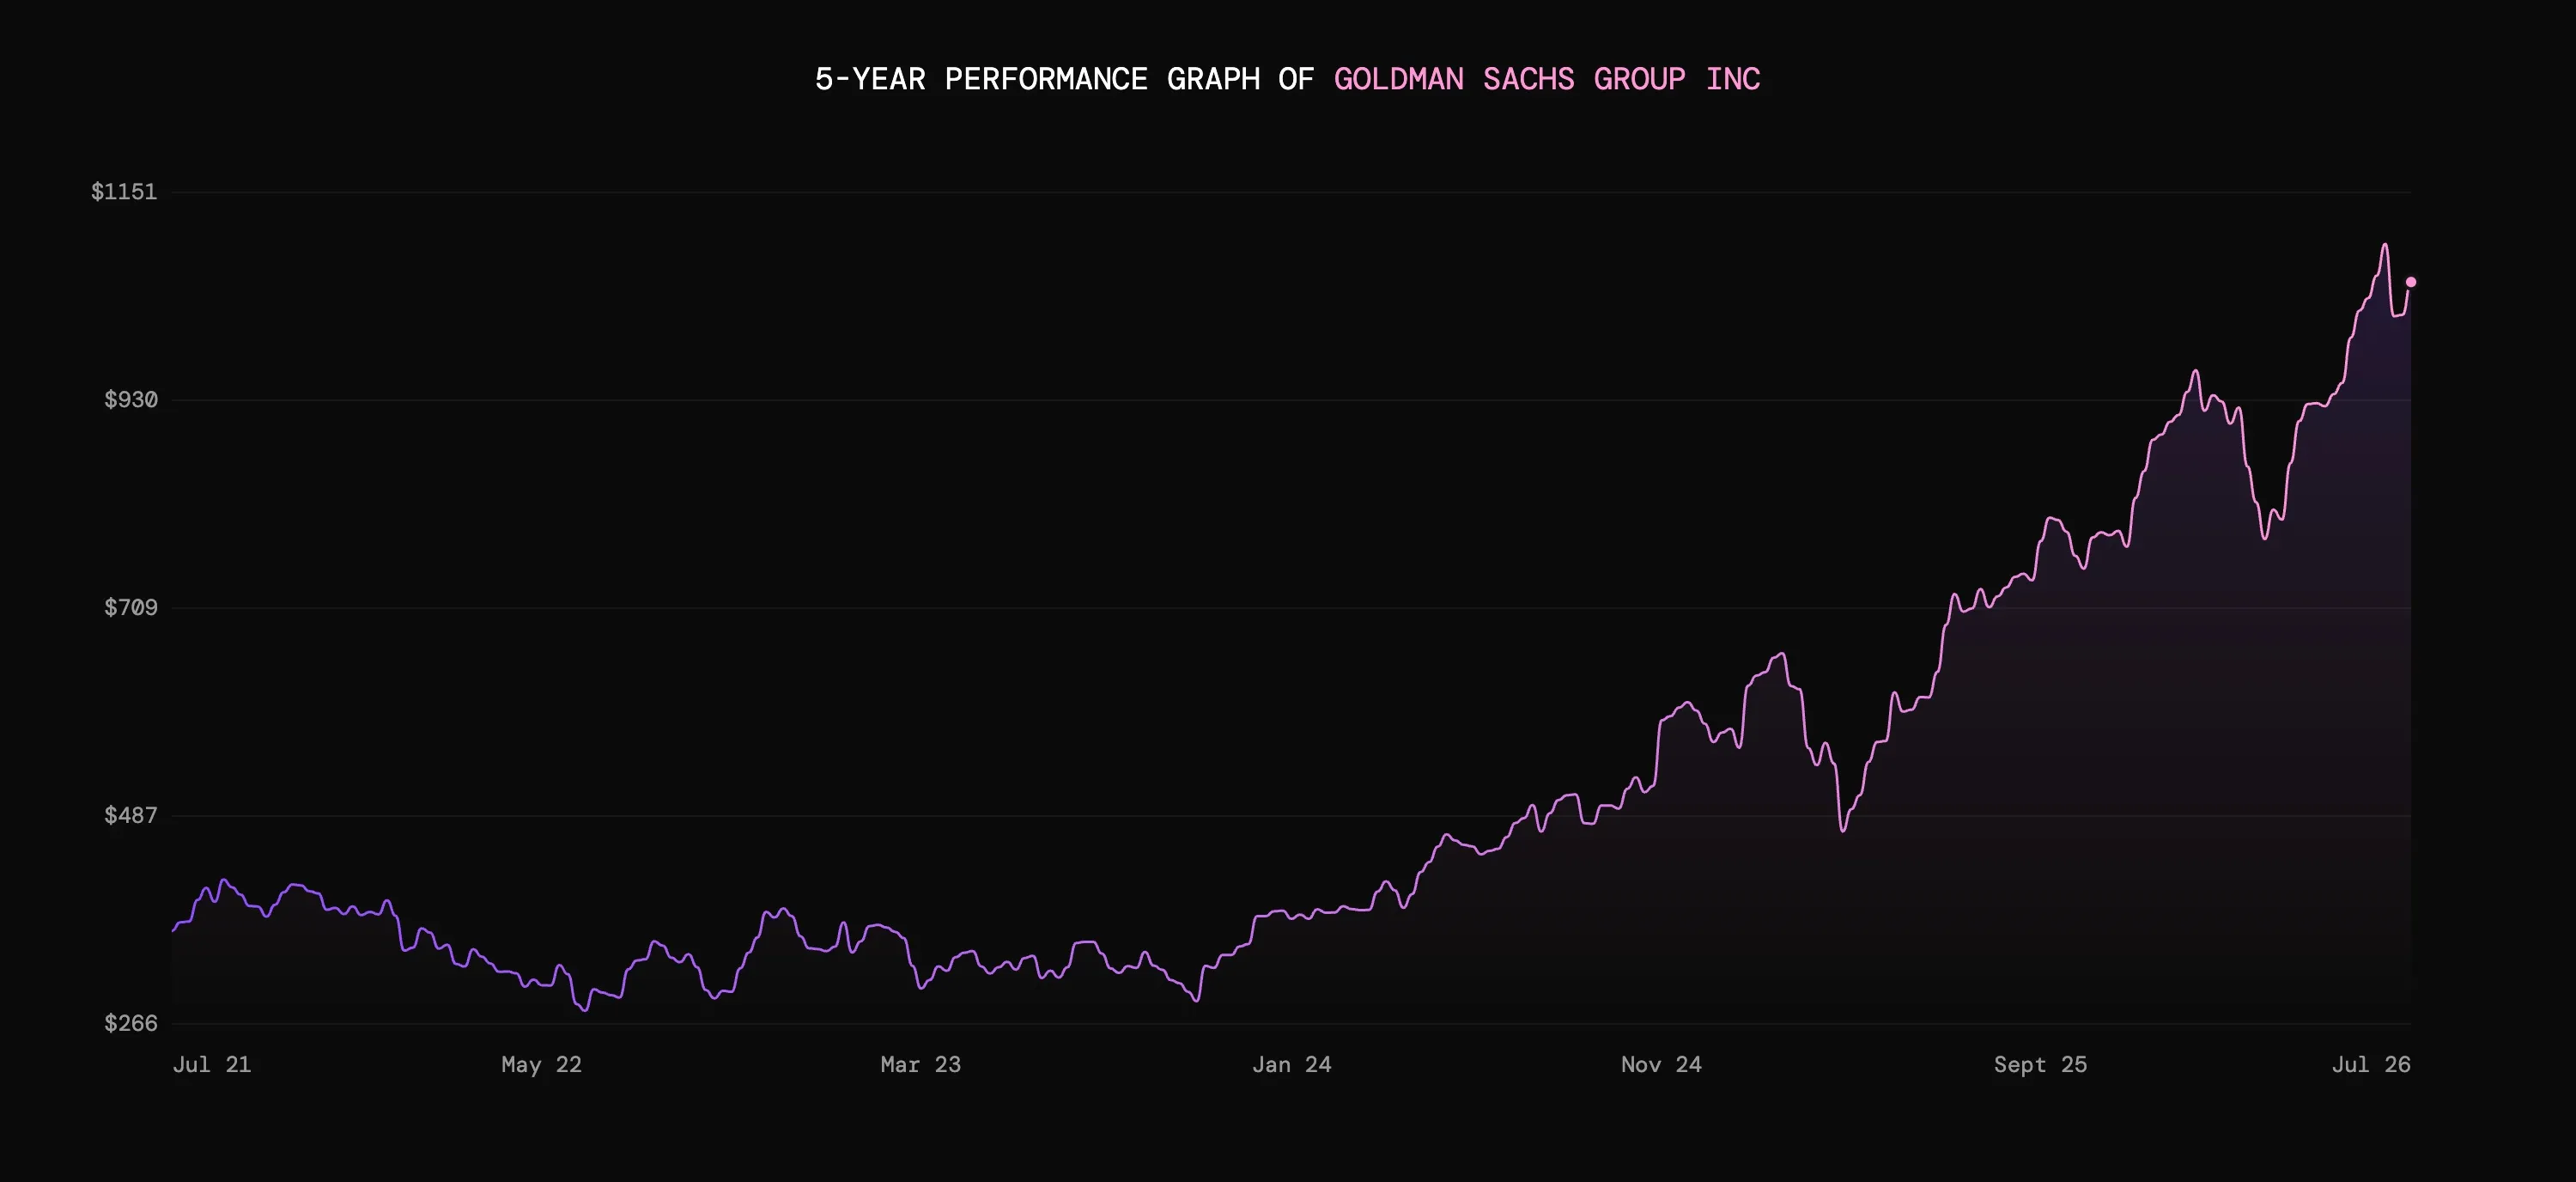The image size is (2576, 1182).
Task: Click the 'Mar 23' x-axis label
Action: click(920, 1064)
